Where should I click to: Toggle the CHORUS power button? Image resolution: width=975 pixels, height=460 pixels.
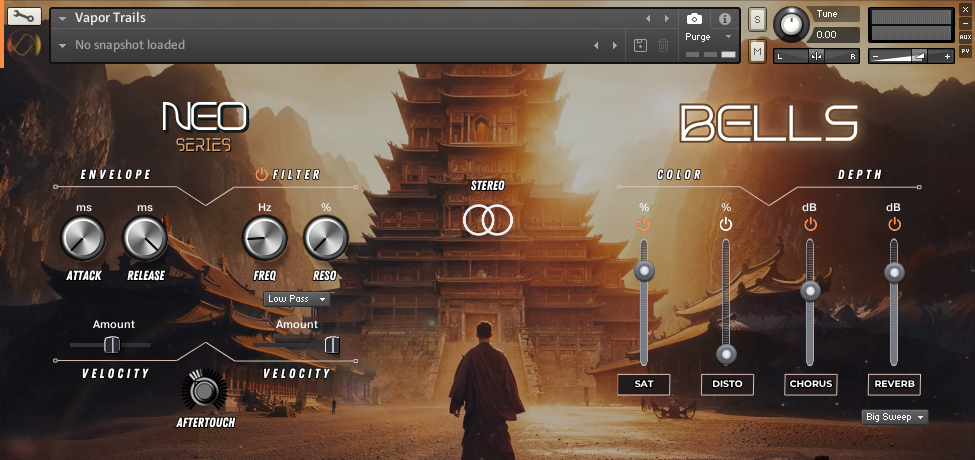tap(810, 224)
